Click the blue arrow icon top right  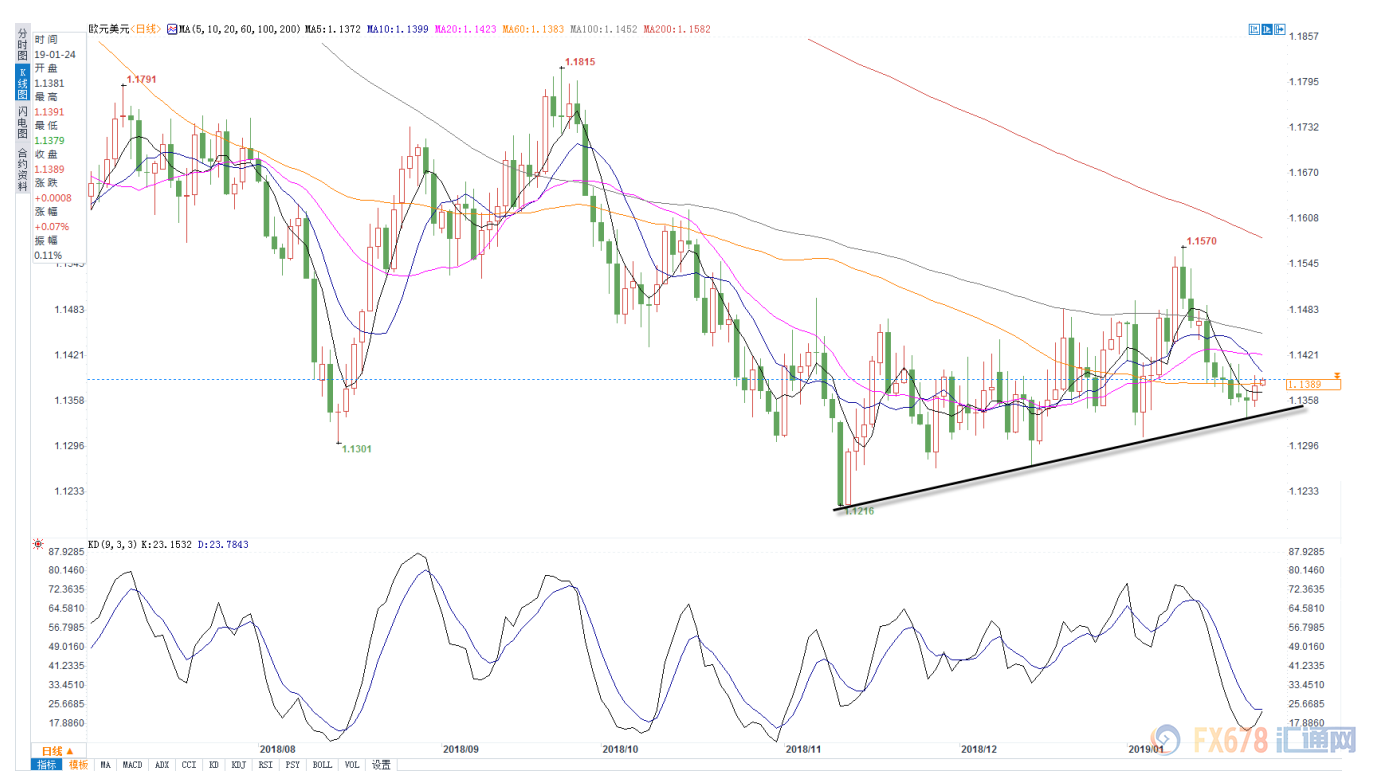(x=1282, y=30)
